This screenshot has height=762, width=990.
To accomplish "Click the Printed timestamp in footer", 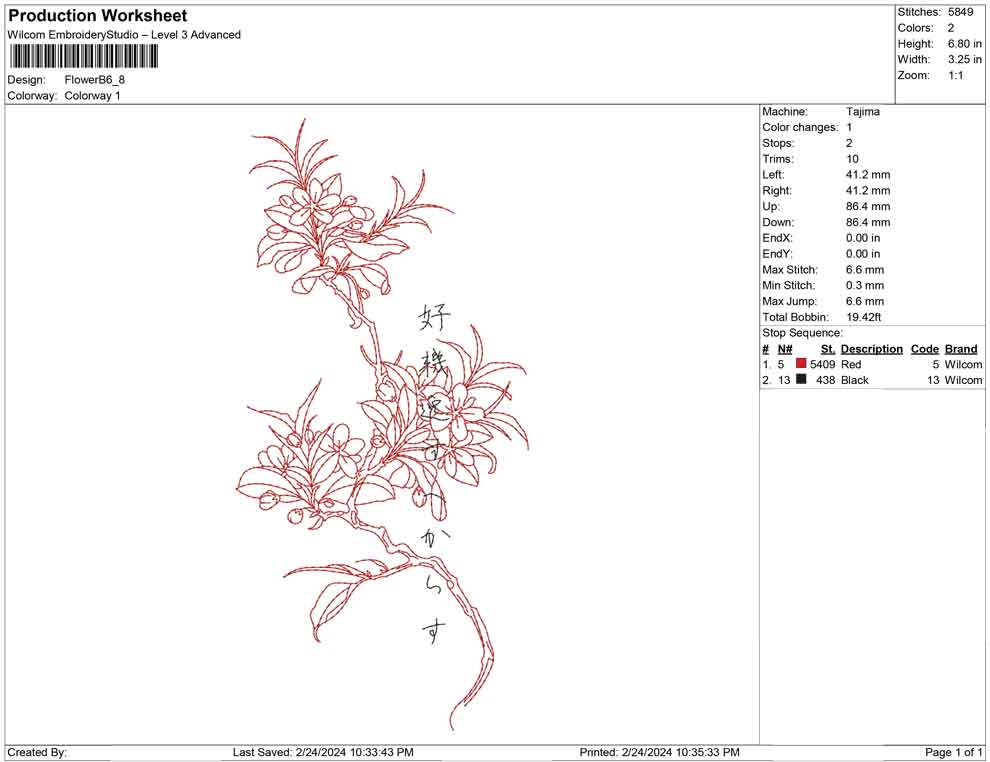I will 659,753.
